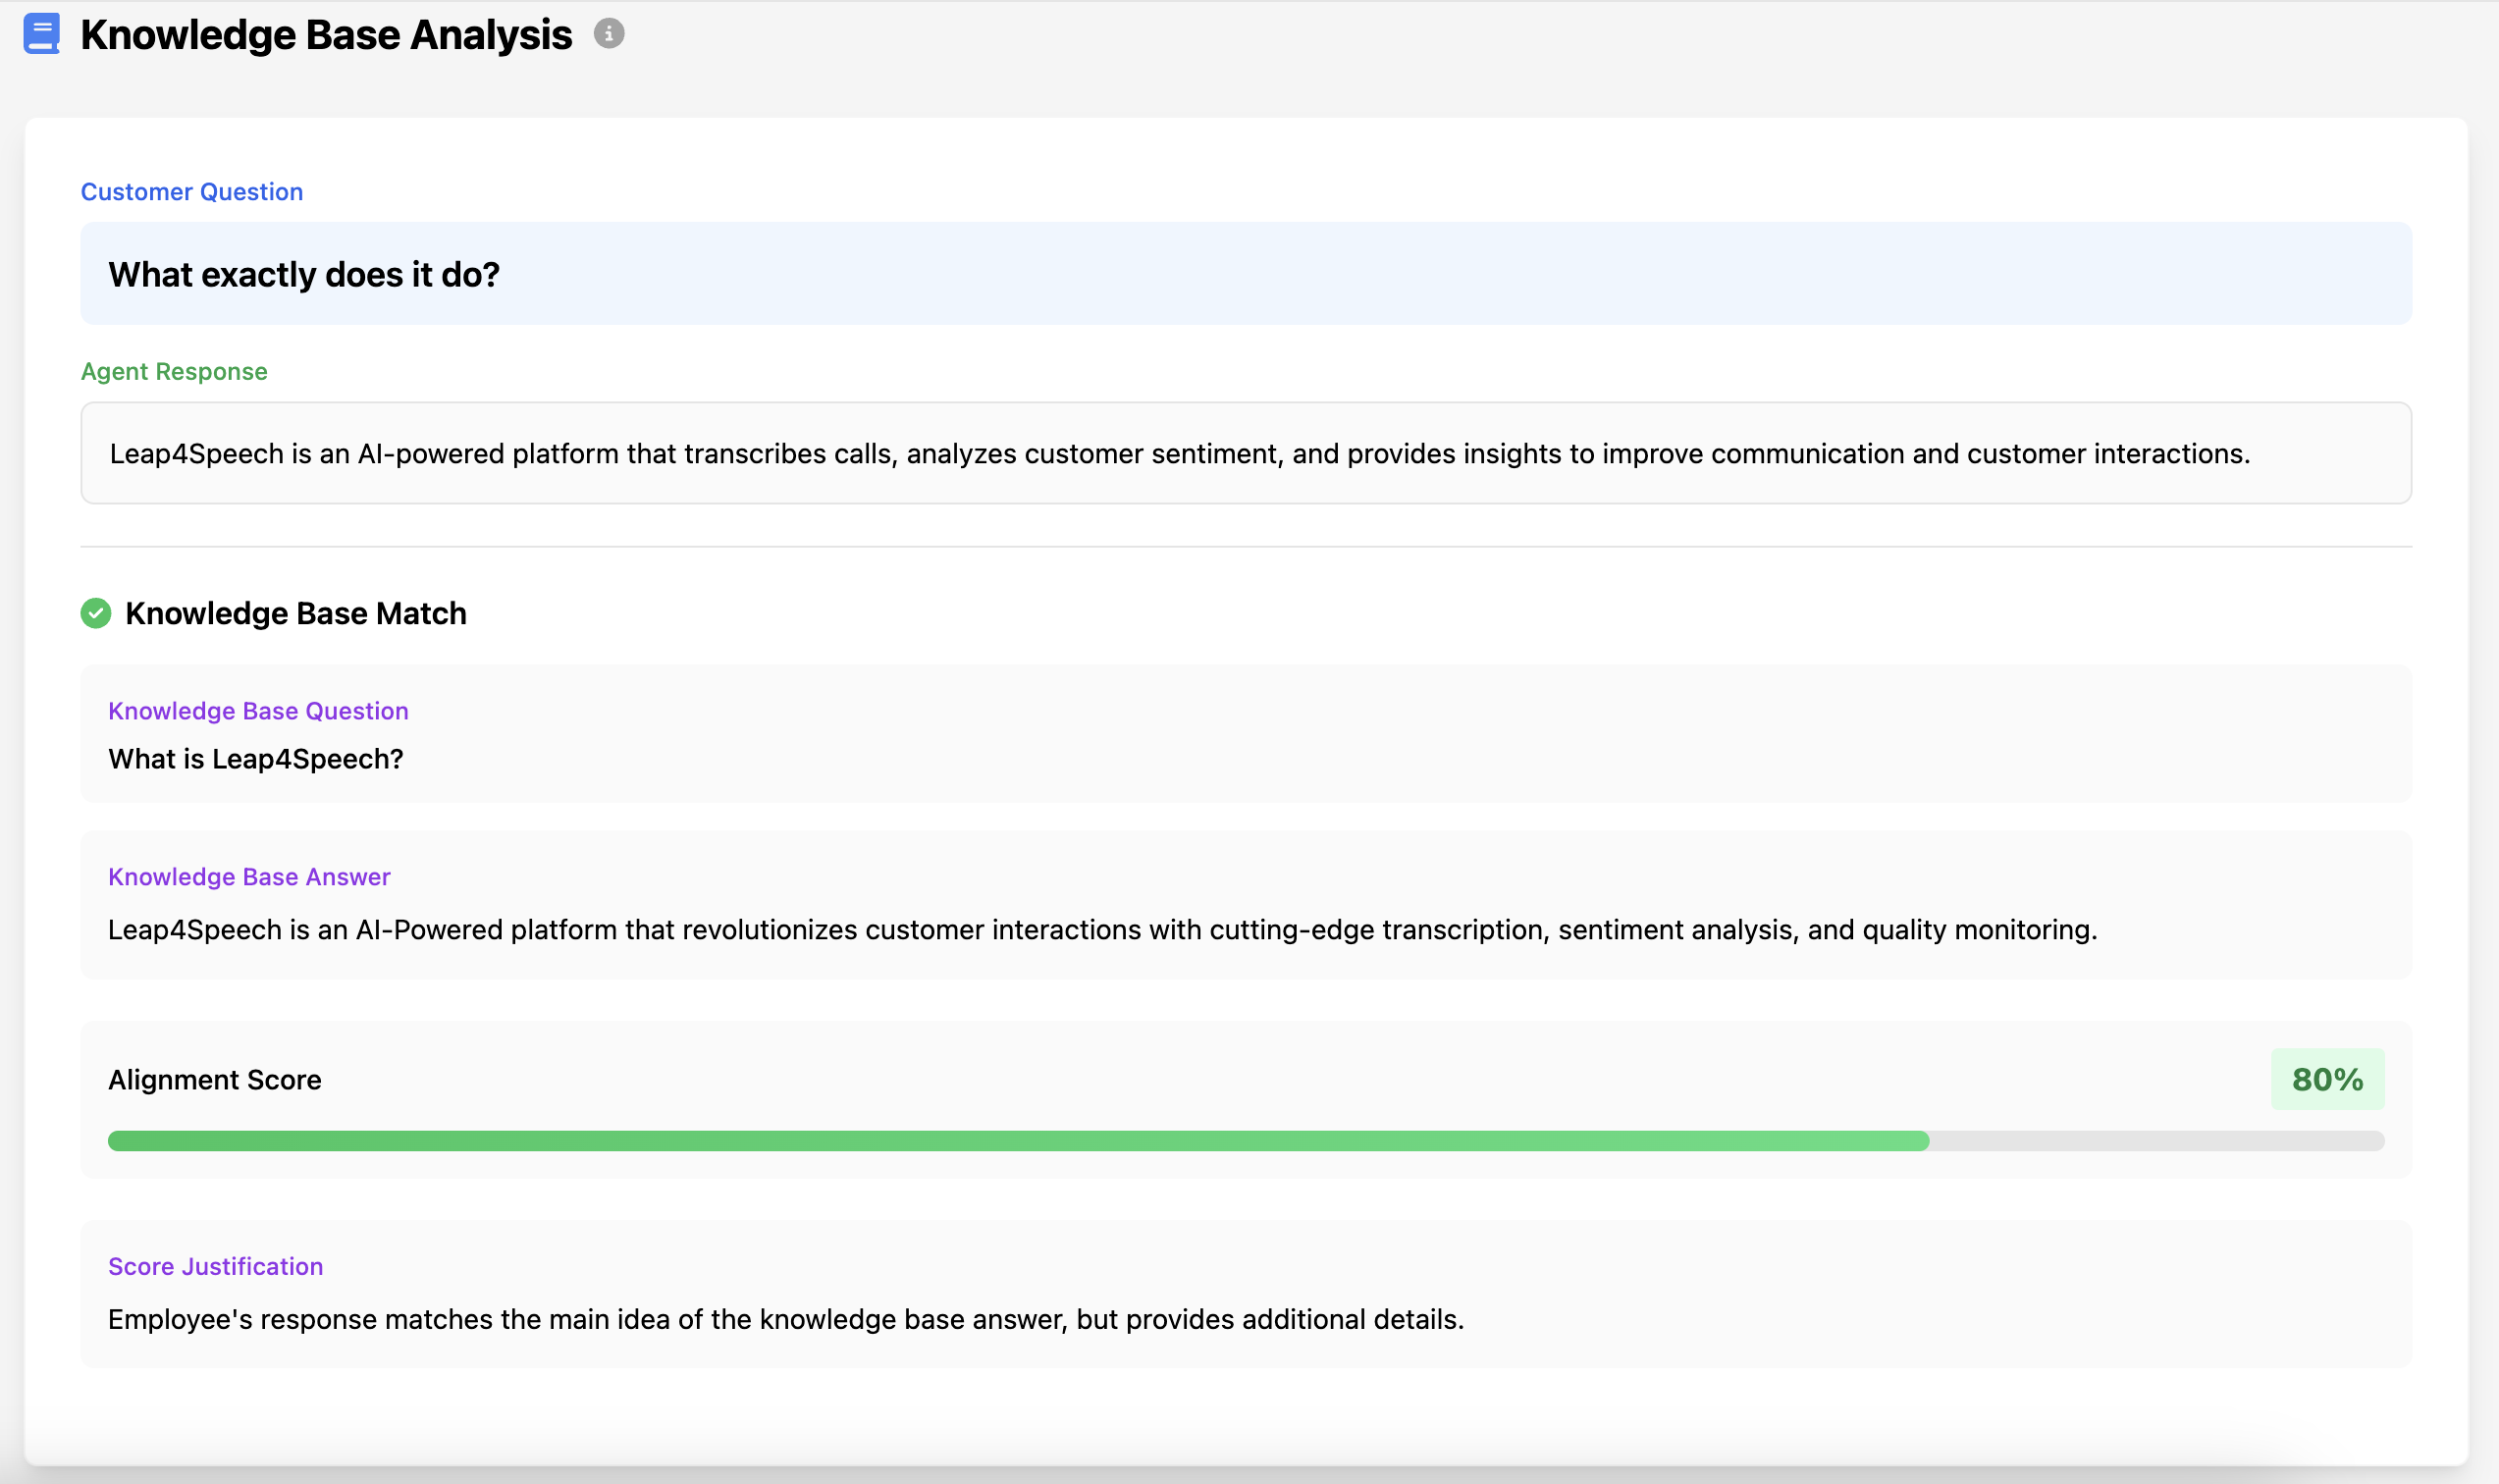The height and width of the screenshot is (1484, 2499).
Task: Click the info icon next to title
Action: tap(608, 34)
